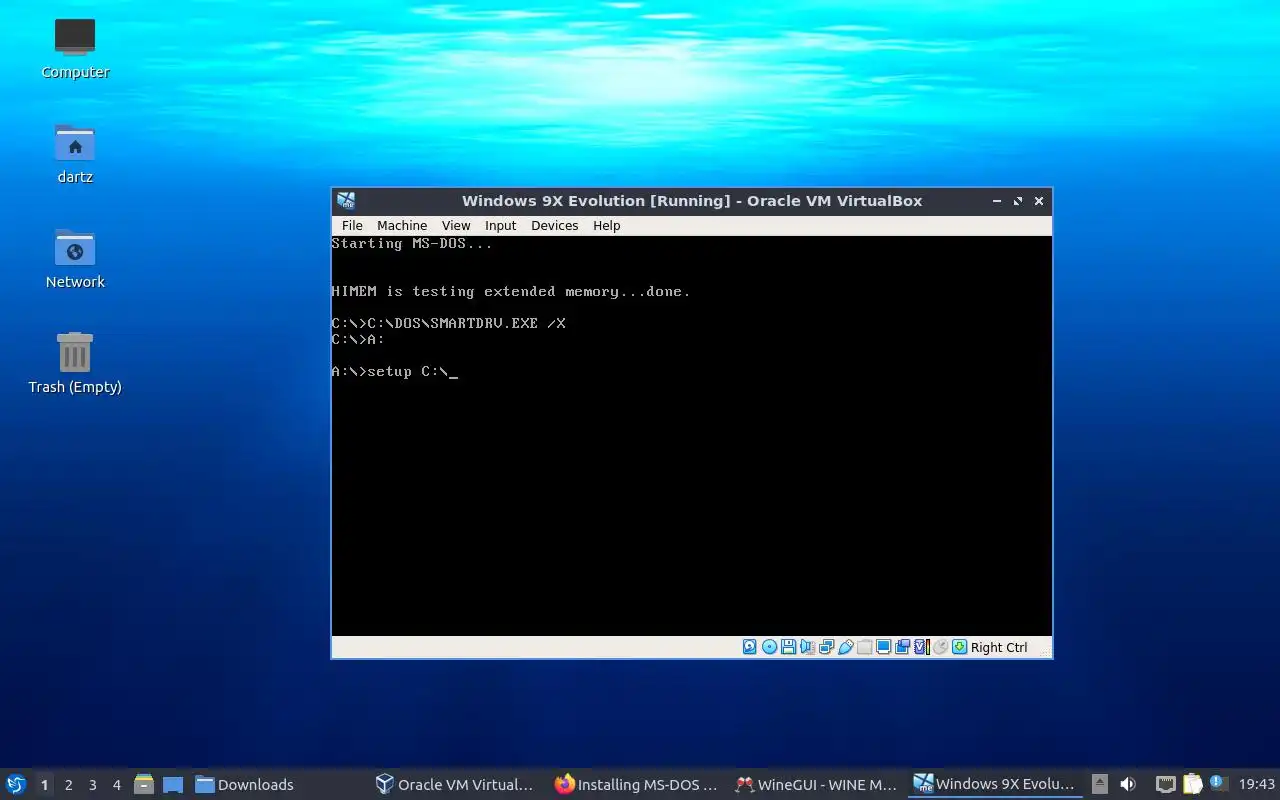Select the Trash (Empty) desktop icon
Image resolution: width=1280 pixels, height=800 pixels.
click(75, 364)
